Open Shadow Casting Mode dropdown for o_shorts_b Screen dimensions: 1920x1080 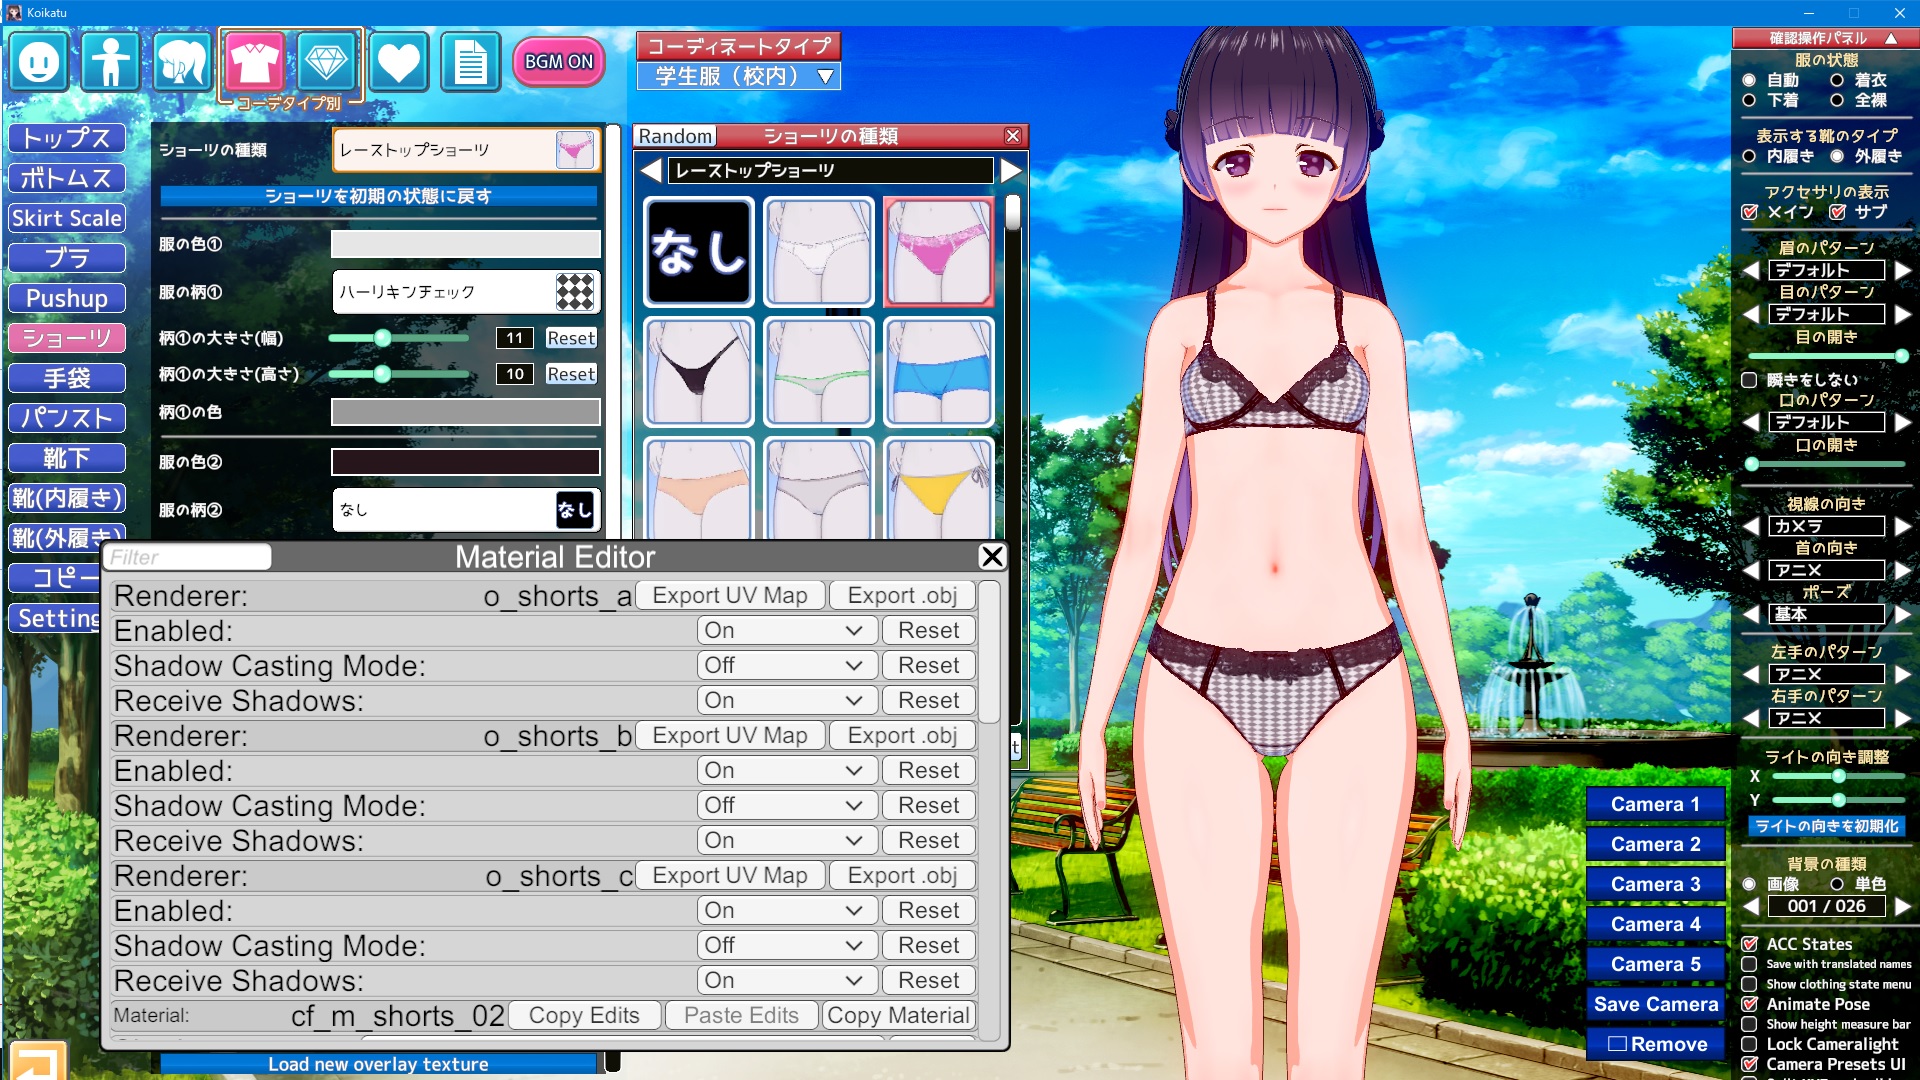coord(787,806)
